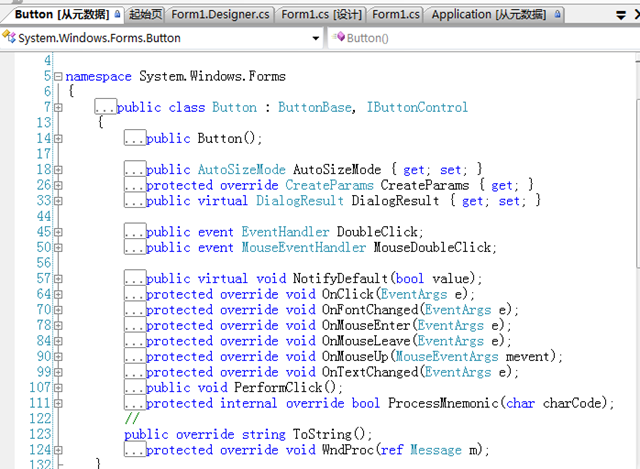Expand the outline node at line 64 OnClick
The height and width of the screenshot is (469, 640).
[57, 295]
